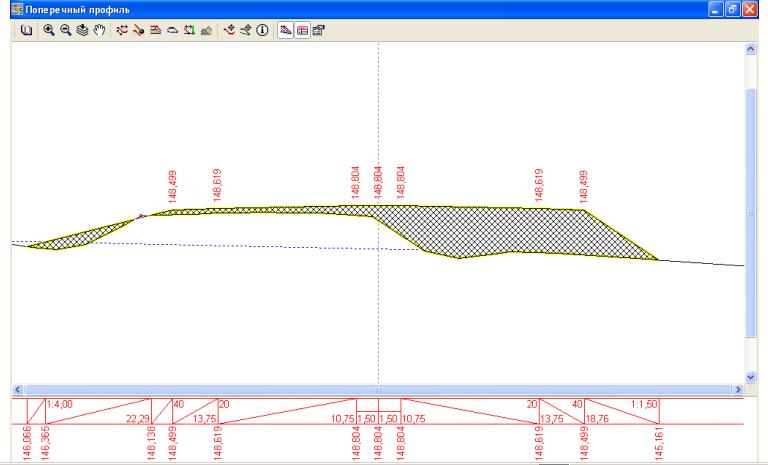This screenshot has height=465, width=768.
Task: Click the green terrain surface icon
Action: 206,31
